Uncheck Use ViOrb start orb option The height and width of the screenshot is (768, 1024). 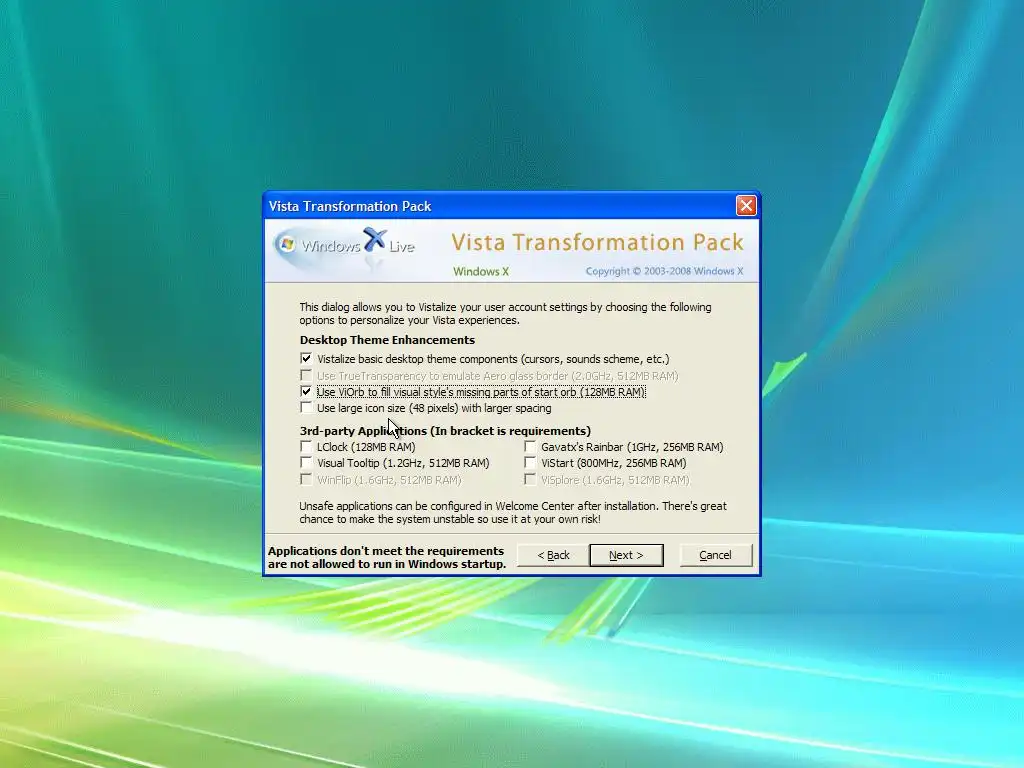(x=306, y=392)
